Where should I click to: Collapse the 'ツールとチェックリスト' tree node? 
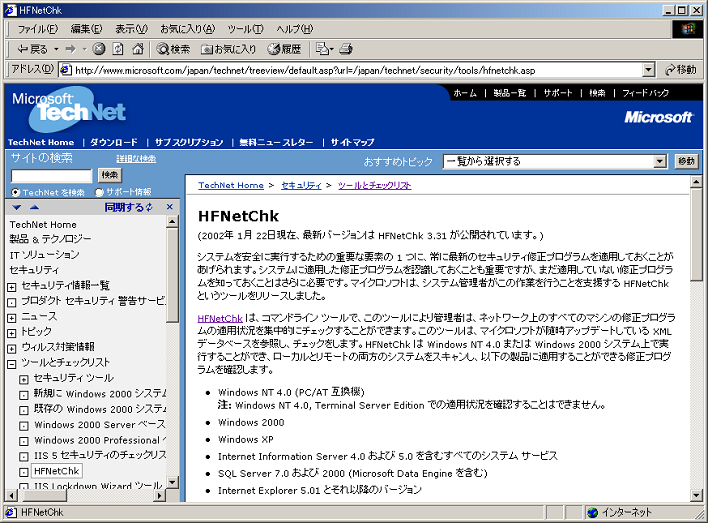(12, 364)
